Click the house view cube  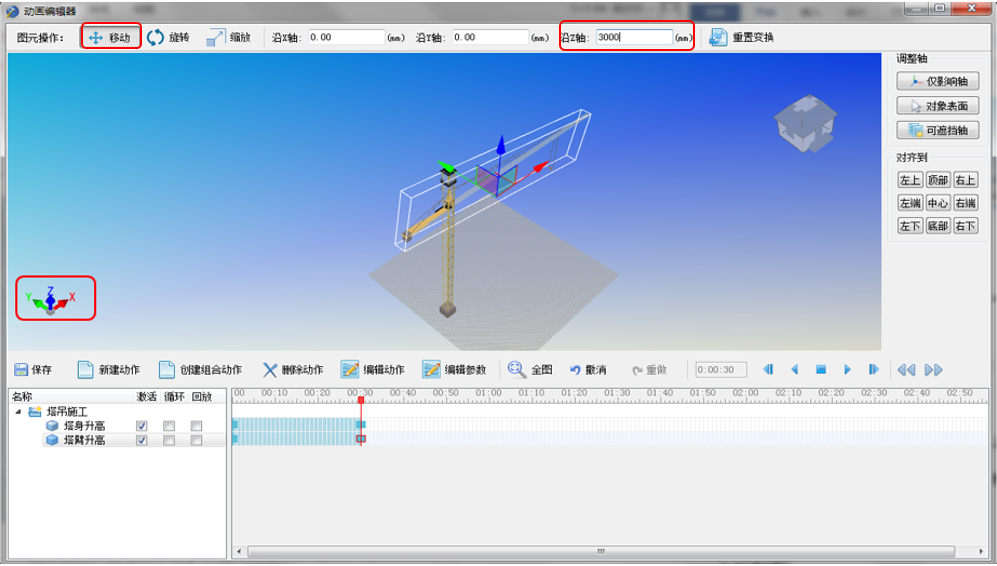tap(805, 123)
